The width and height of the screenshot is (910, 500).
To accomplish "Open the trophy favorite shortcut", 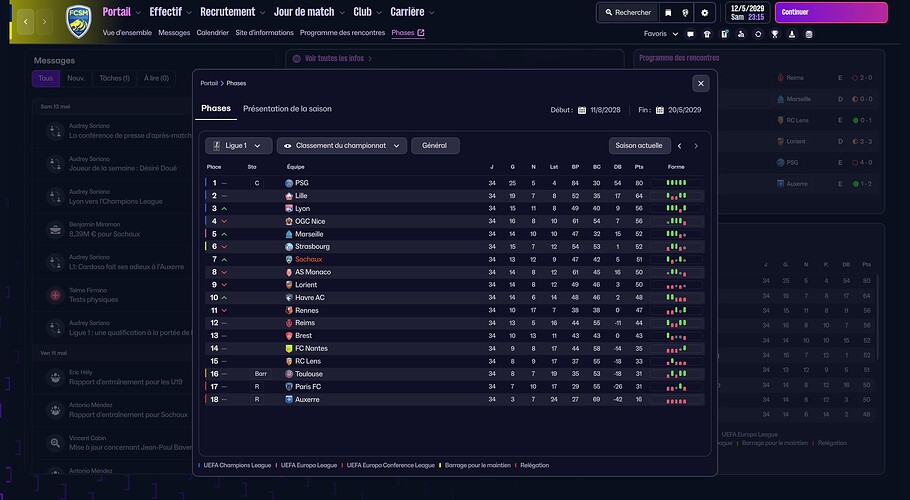I will point(775,34).
